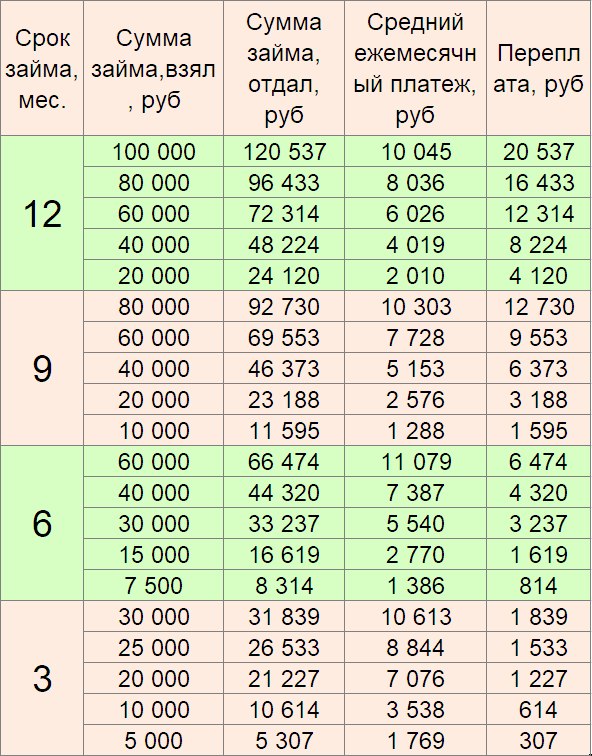The height and width of the screenshot is (756, 592).
Task: Select the monthly payment cell 11 079
Action: point(415,461)
